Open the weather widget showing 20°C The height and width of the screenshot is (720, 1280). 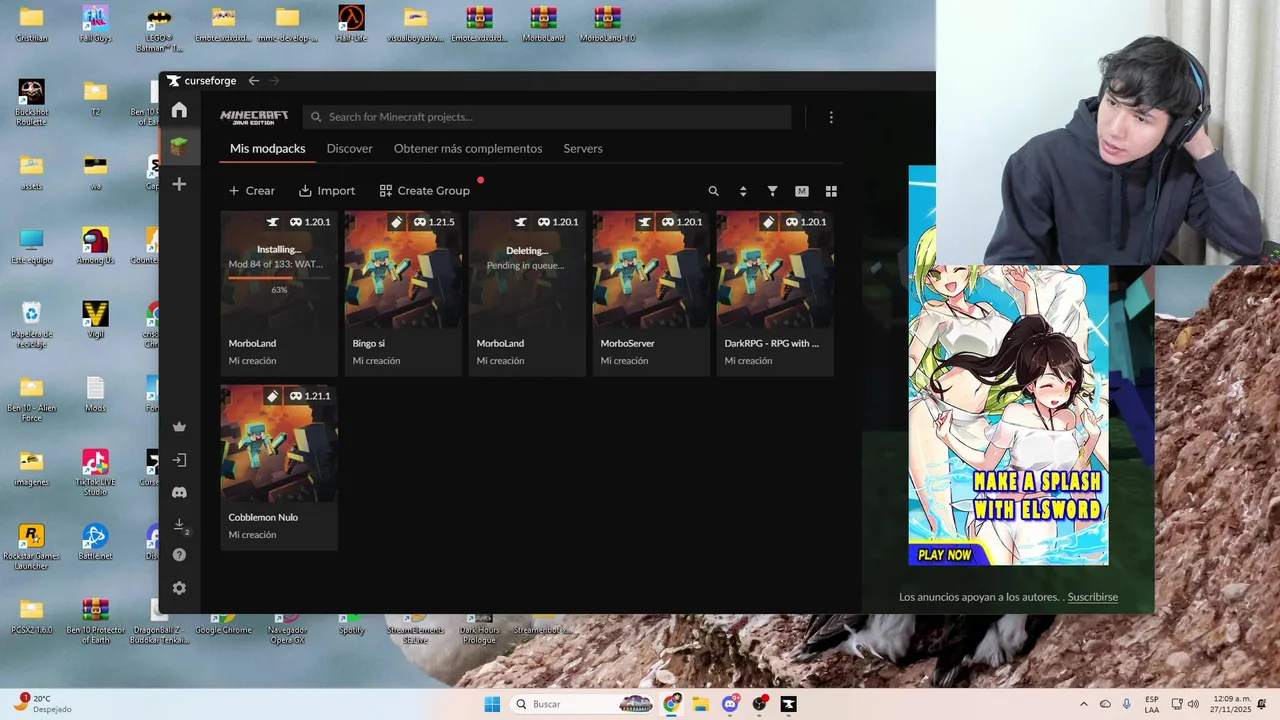coord(40,704)
